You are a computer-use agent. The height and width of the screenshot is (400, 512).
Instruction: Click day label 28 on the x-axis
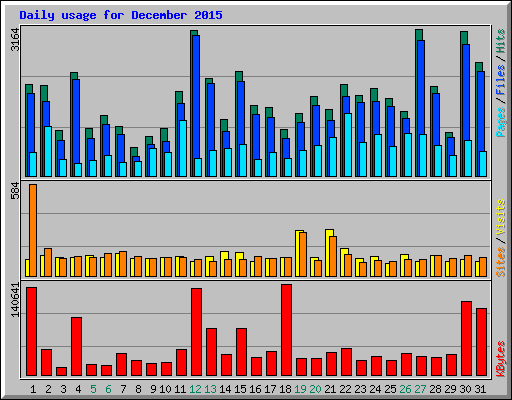point(435,389)
